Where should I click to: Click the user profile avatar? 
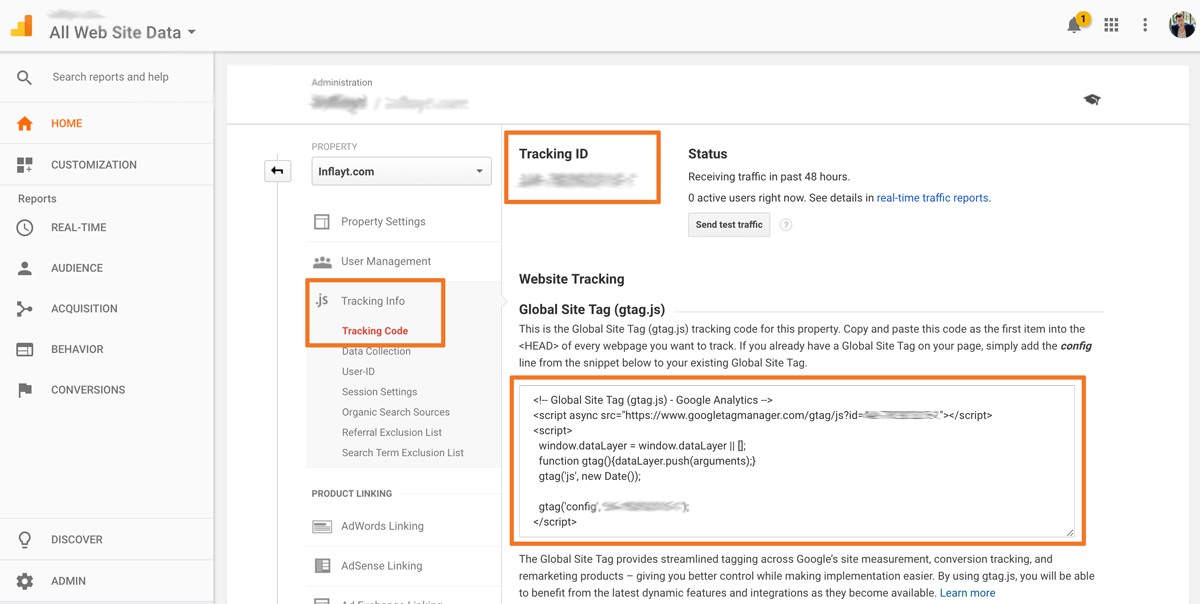(x=1182, y=24)
